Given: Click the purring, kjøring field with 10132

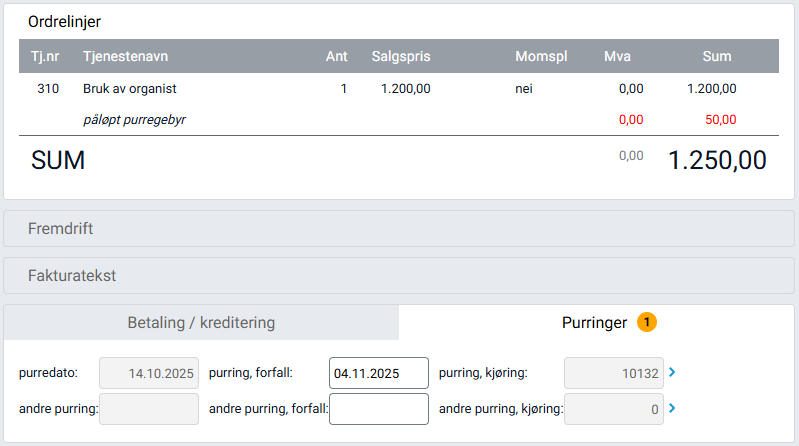Looking at the screenshot, I should 613,373.
